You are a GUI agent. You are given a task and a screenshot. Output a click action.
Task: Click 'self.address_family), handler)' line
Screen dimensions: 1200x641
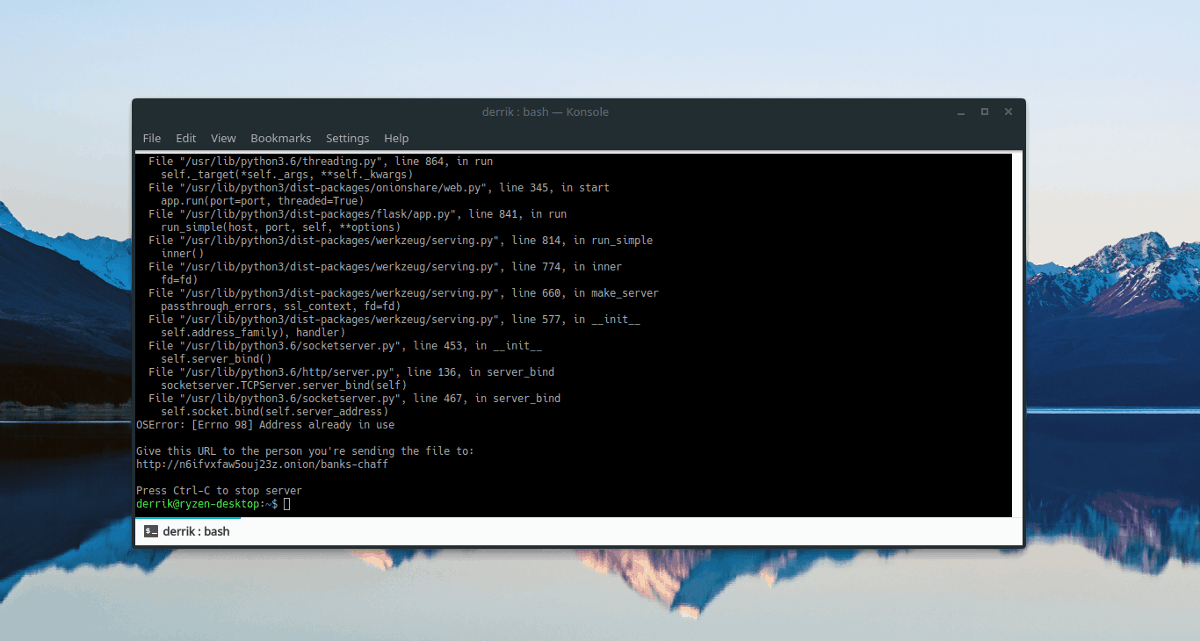252,332
